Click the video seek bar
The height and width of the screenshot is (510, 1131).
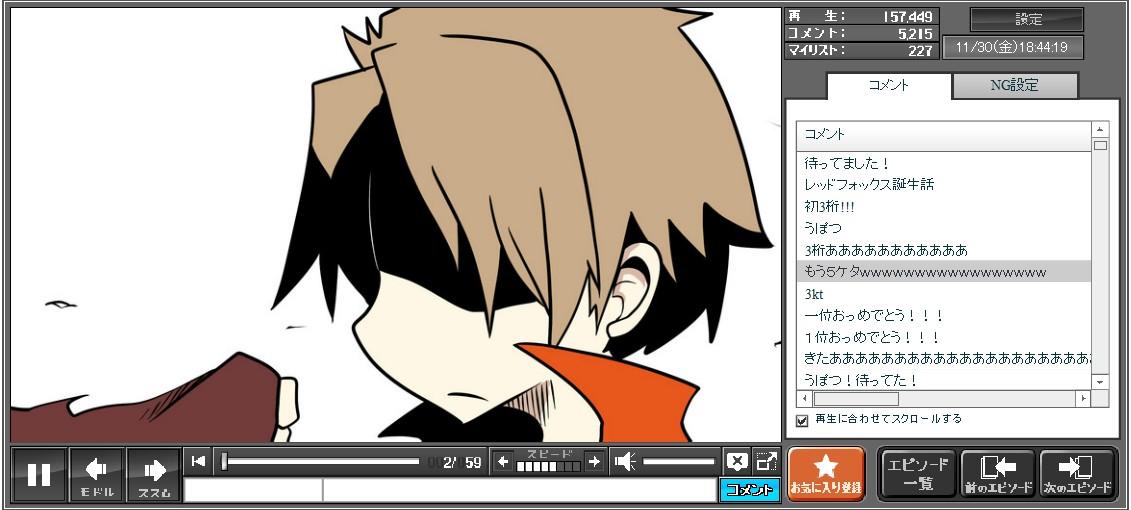pyautogui.click(x=320, y=461)
